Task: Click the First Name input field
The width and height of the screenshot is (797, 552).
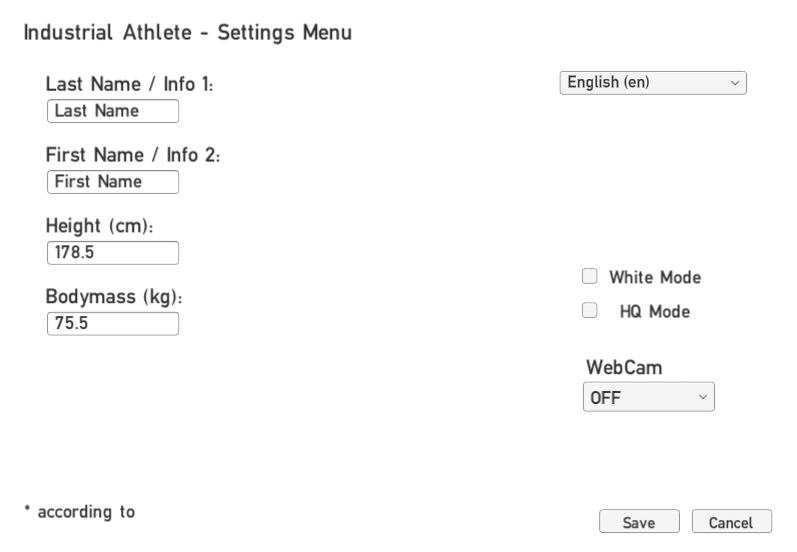Action: pos(112,182)
